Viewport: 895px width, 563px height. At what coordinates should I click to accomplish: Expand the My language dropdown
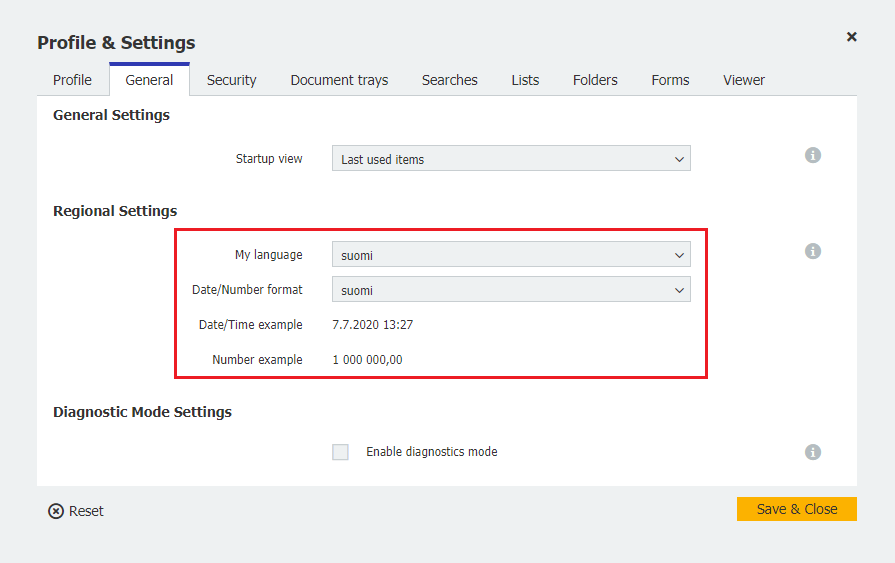(x=511, y=255)
